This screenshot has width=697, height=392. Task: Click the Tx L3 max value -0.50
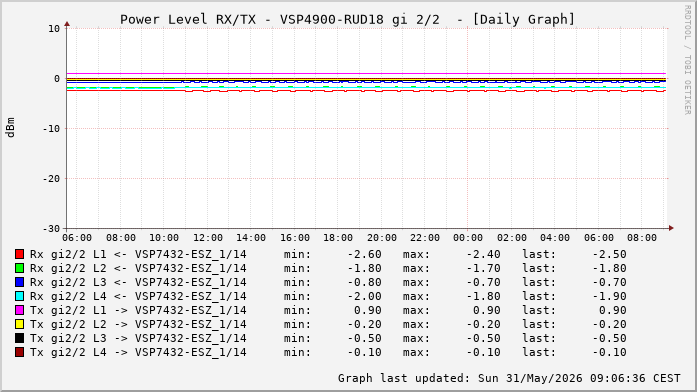484,338
